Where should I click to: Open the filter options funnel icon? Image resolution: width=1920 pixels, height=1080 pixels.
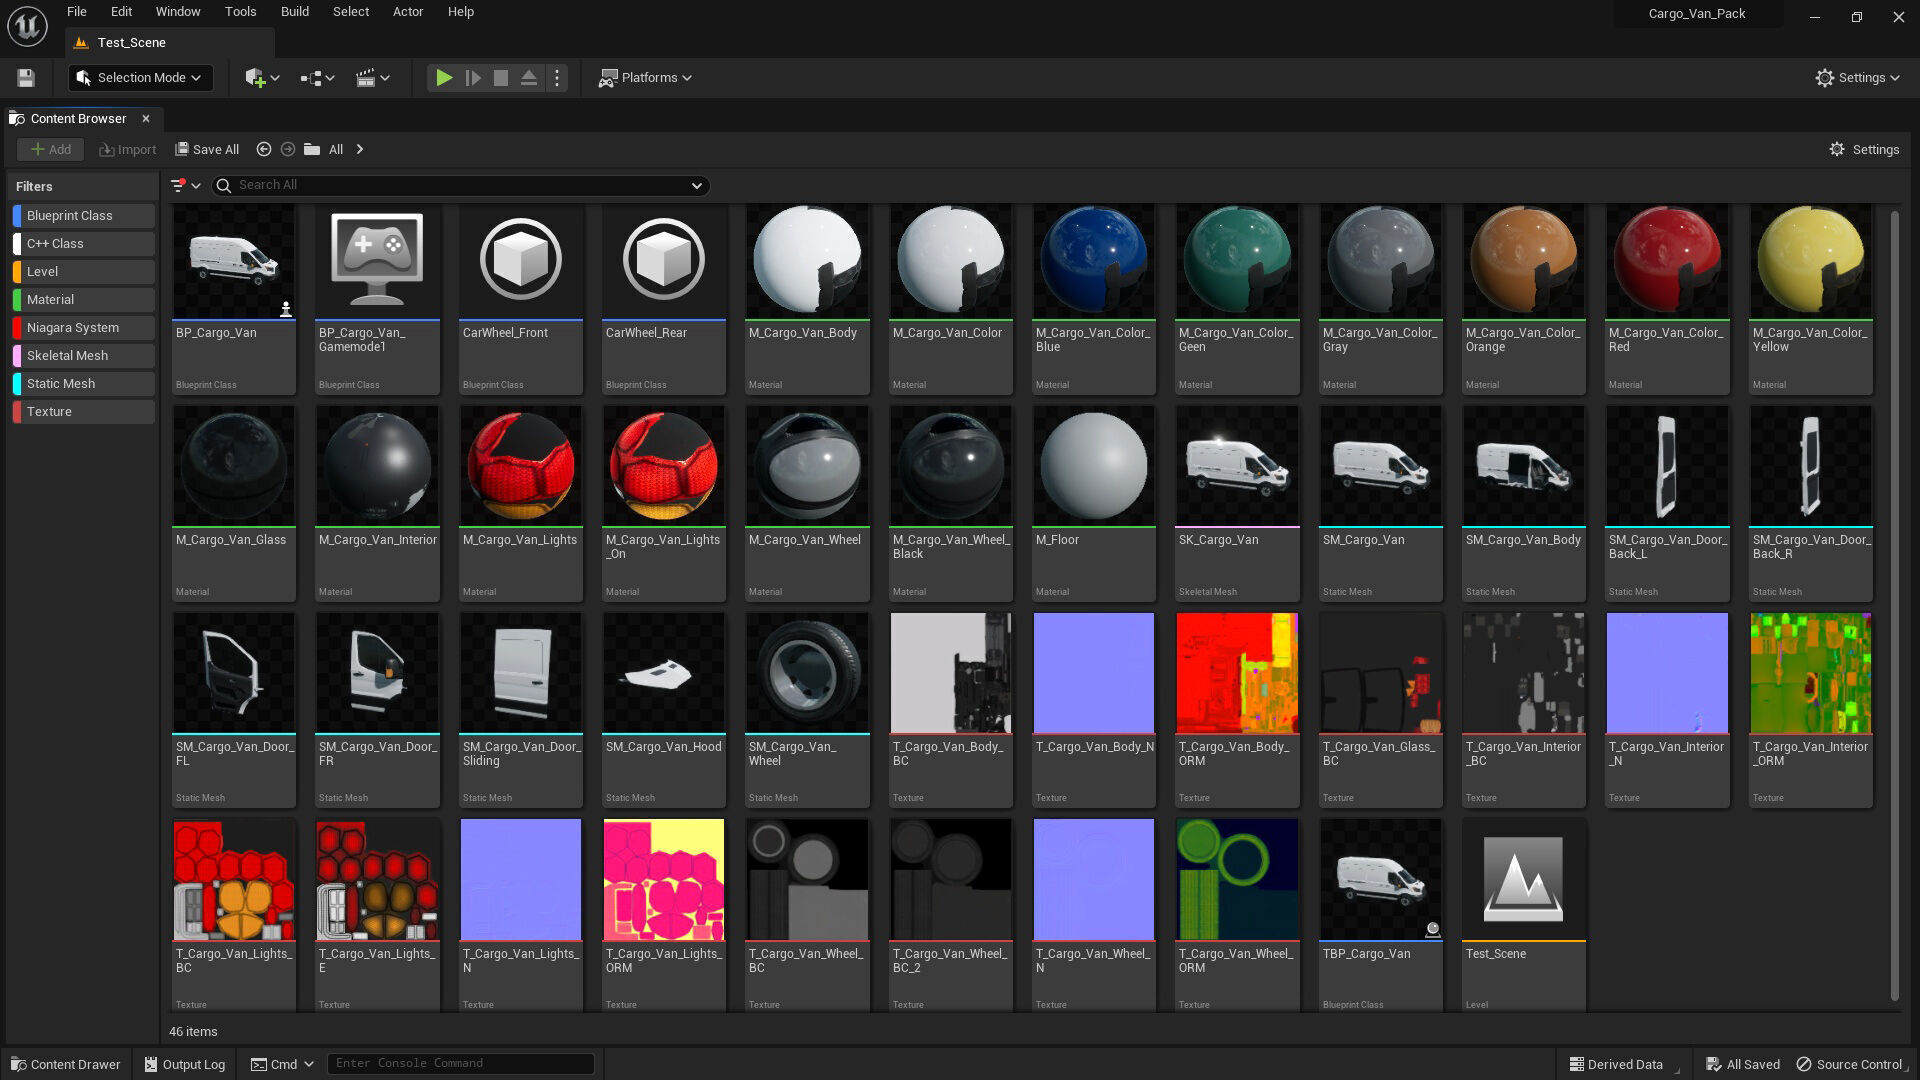(178, 185)
